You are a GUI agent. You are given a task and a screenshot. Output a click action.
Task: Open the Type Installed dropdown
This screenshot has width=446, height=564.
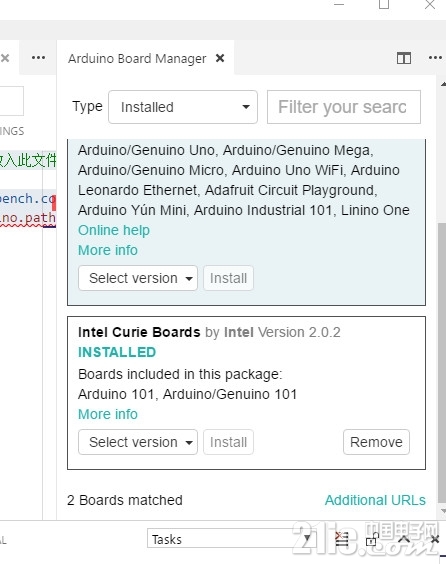coord(183,107)
